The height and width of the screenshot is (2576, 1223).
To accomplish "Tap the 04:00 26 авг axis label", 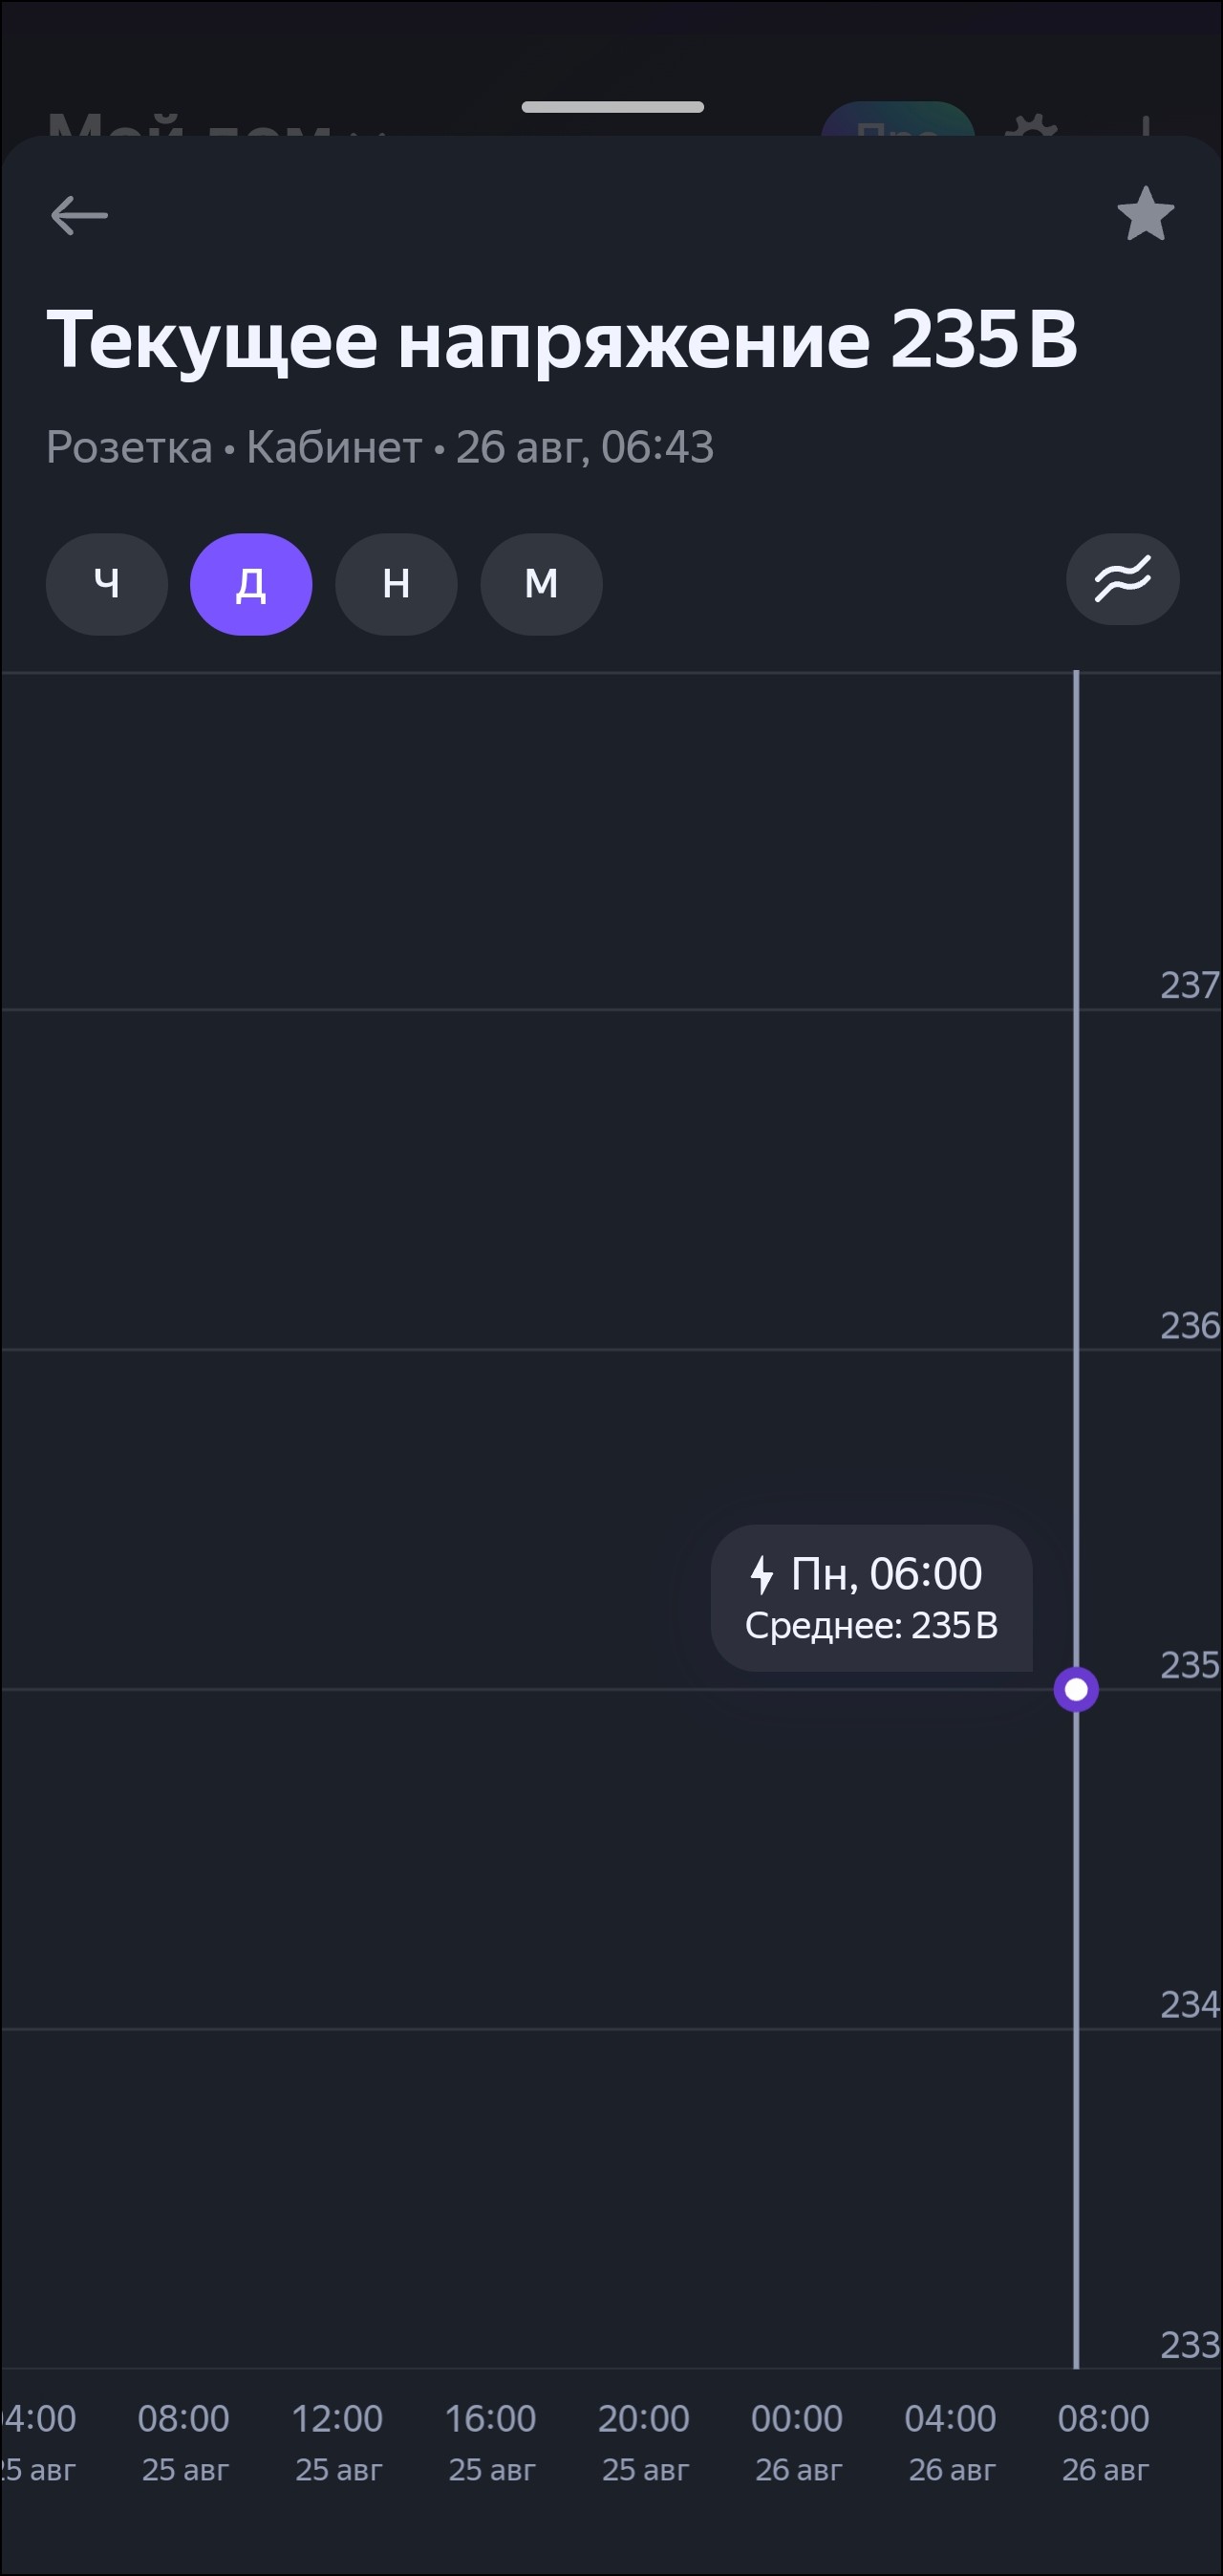I will pyautogui.click(x=950, y=2441).
